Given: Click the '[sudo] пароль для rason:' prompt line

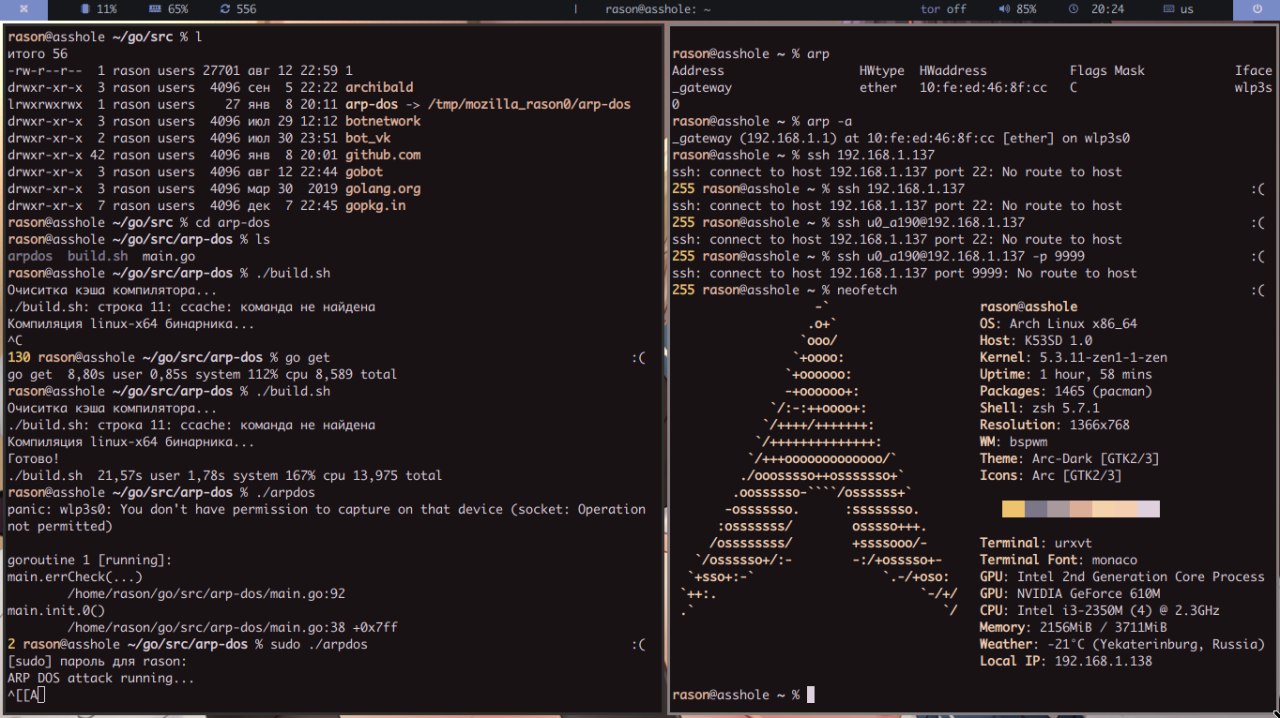Looking at the screenshot, I should point(97,661).
